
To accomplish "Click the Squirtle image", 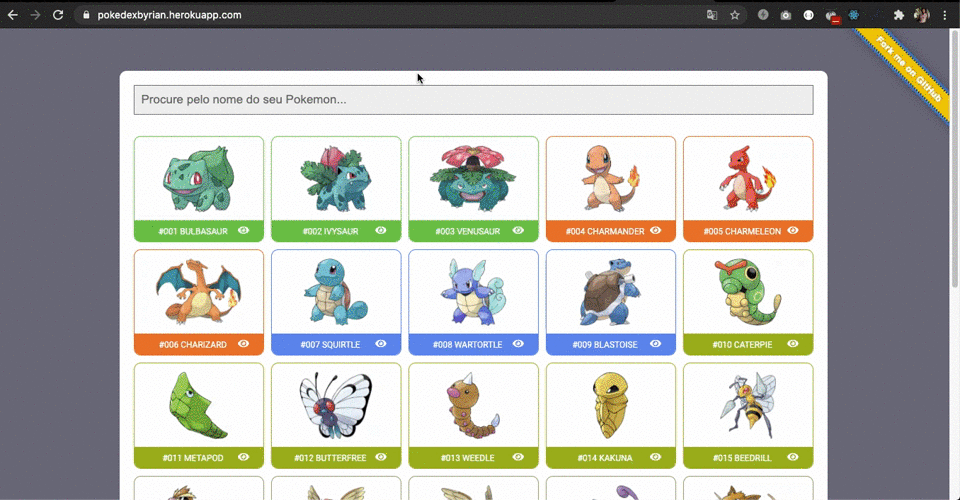I will click(x=336, y=291).
